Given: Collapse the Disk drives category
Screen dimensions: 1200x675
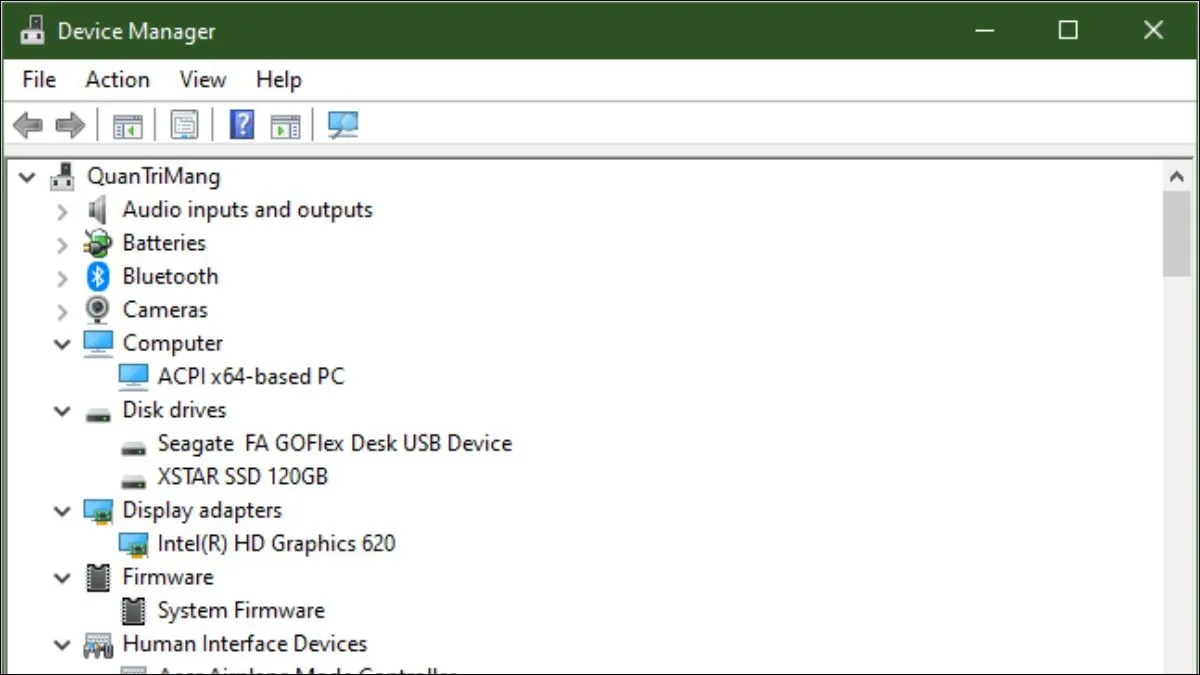Looking at the screenshot, I should [x=62, y=411].
